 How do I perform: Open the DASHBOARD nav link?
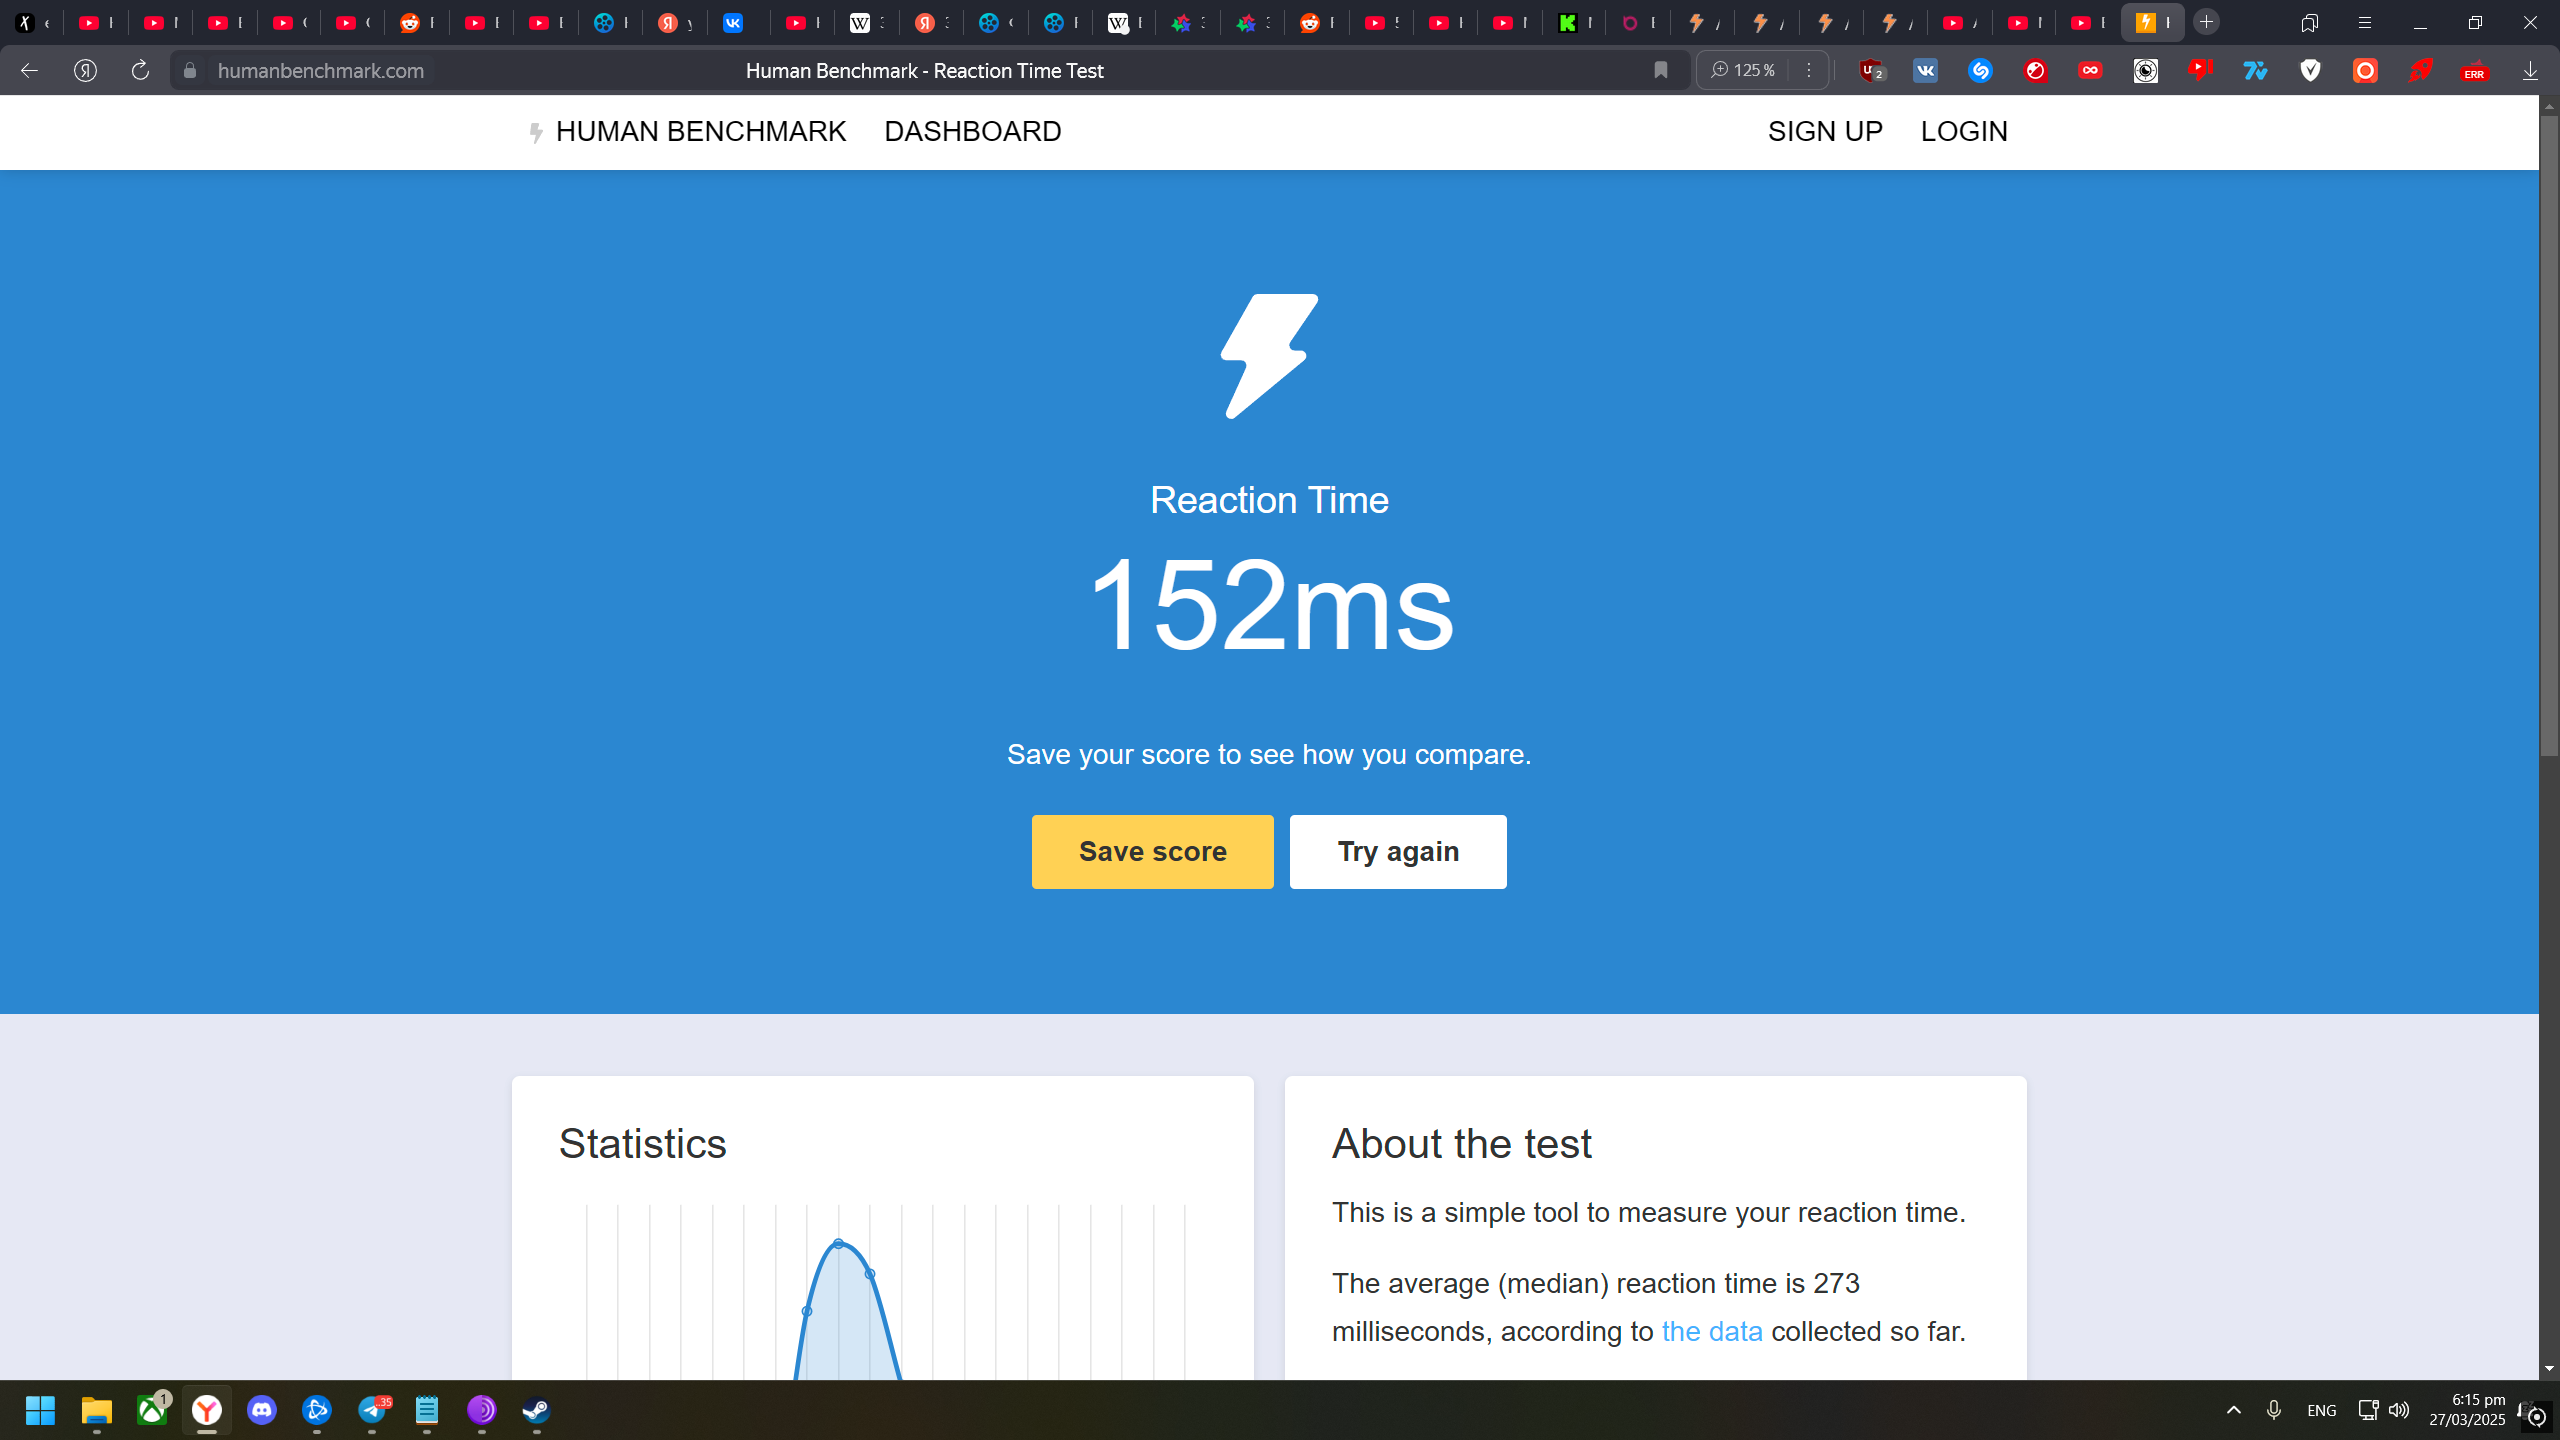(x=972, y=132)
